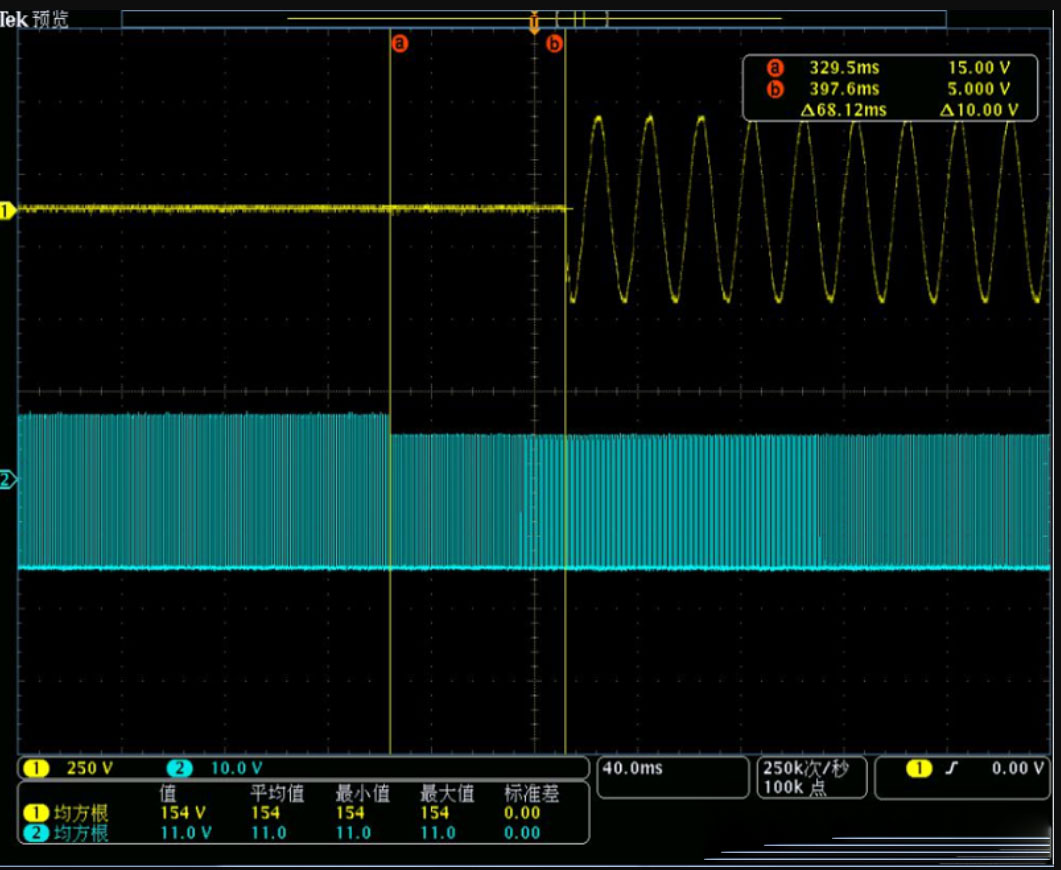The width and height of the screenshot is (1061, 870).
Task: Click the delta time readout Δ68.12ms
Action: tap(844, 110)
